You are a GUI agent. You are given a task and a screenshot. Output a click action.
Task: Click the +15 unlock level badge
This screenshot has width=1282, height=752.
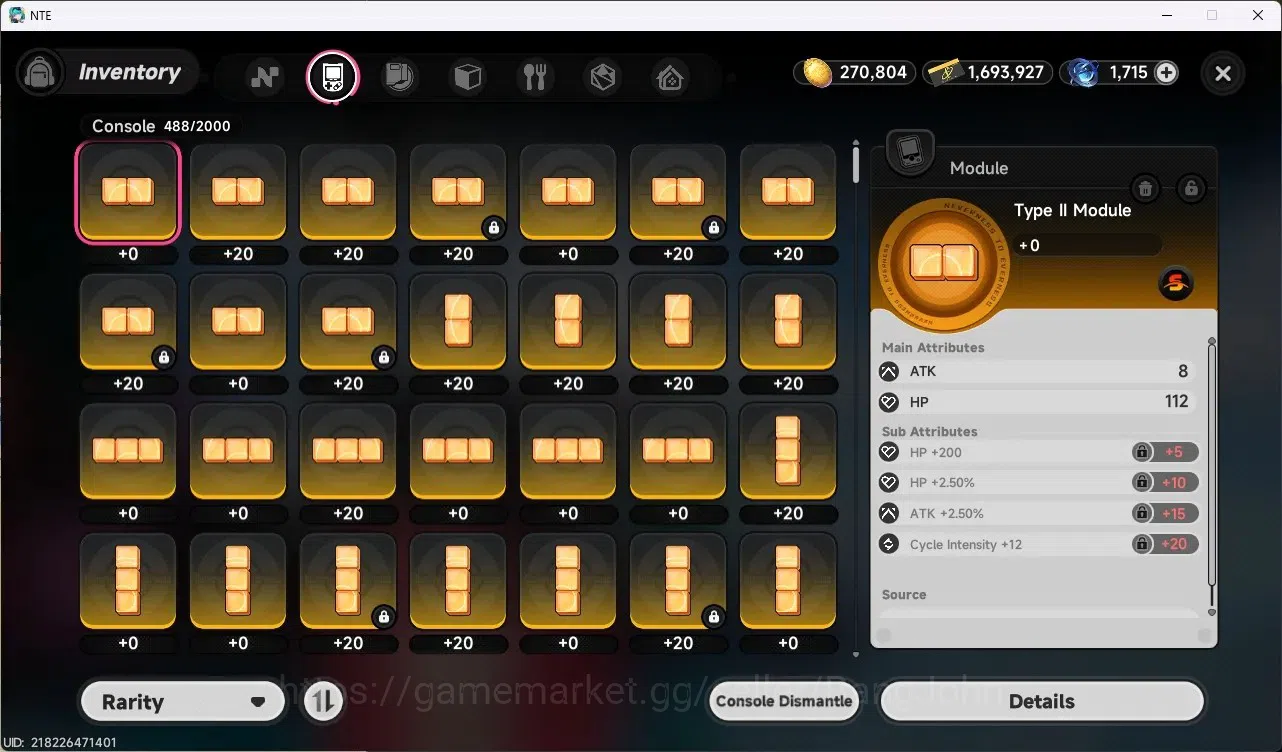coord(1175,513)
